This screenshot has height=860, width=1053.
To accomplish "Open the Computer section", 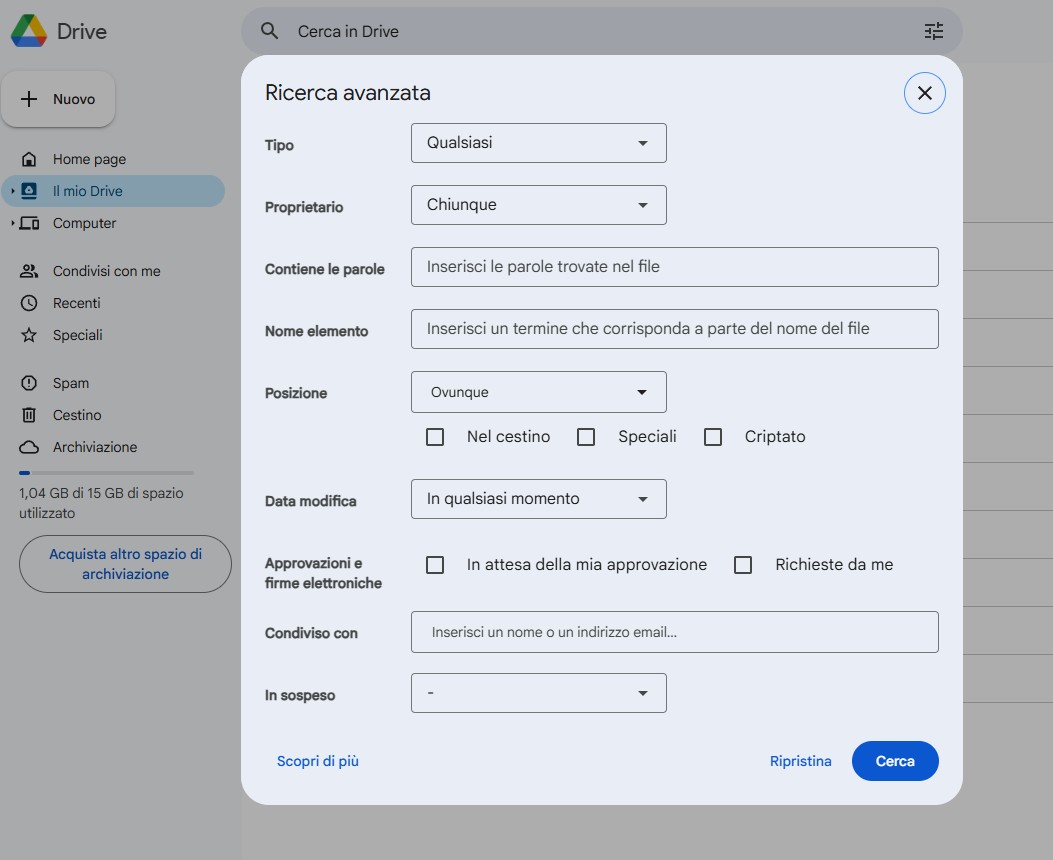I will 85,222.
